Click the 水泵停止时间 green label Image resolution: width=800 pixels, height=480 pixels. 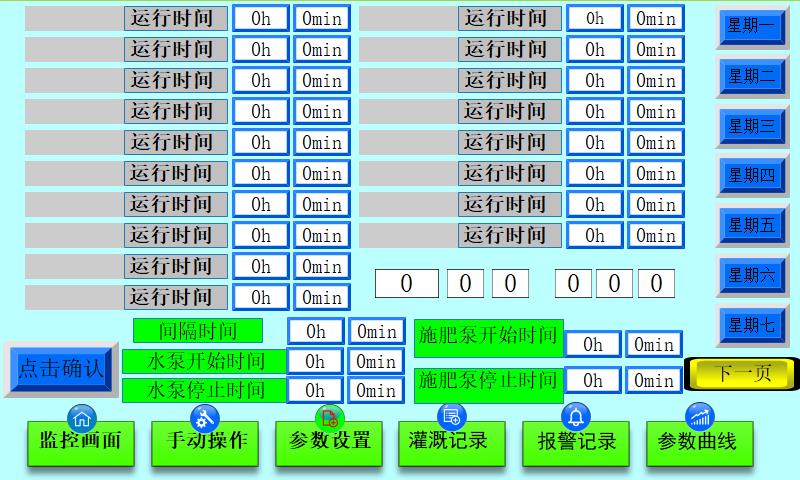coord(205,390)
